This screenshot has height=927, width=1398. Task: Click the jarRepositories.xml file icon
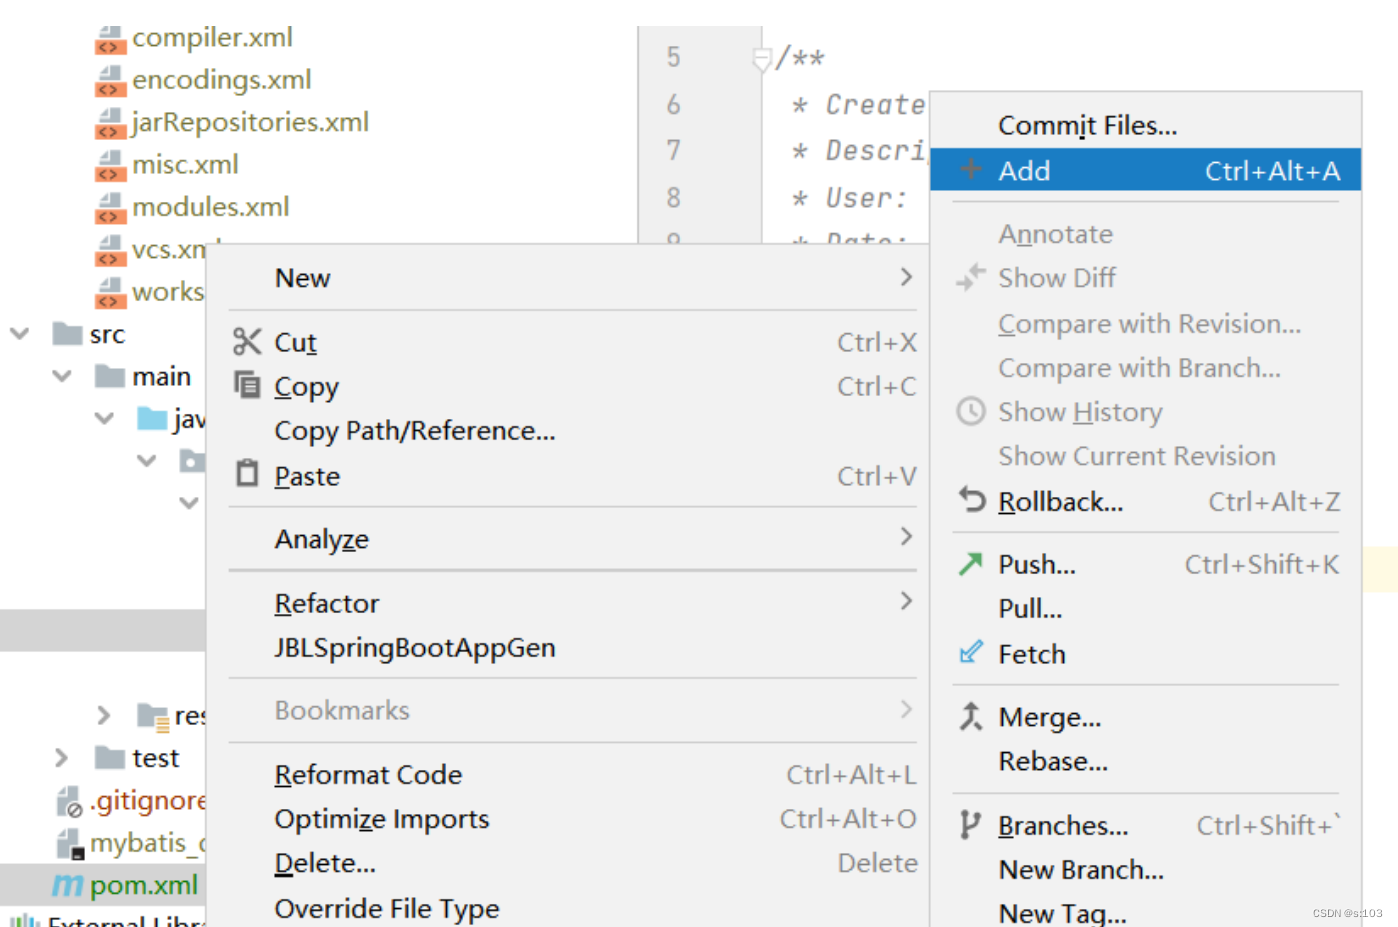(110, 123)
